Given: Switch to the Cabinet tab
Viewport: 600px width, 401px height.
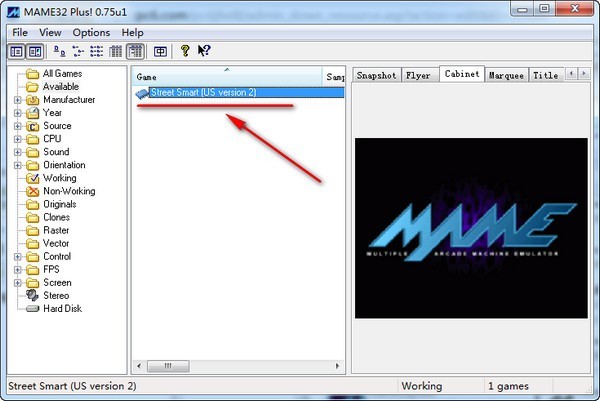Looking at the screenshot, I should pos(462,74).
